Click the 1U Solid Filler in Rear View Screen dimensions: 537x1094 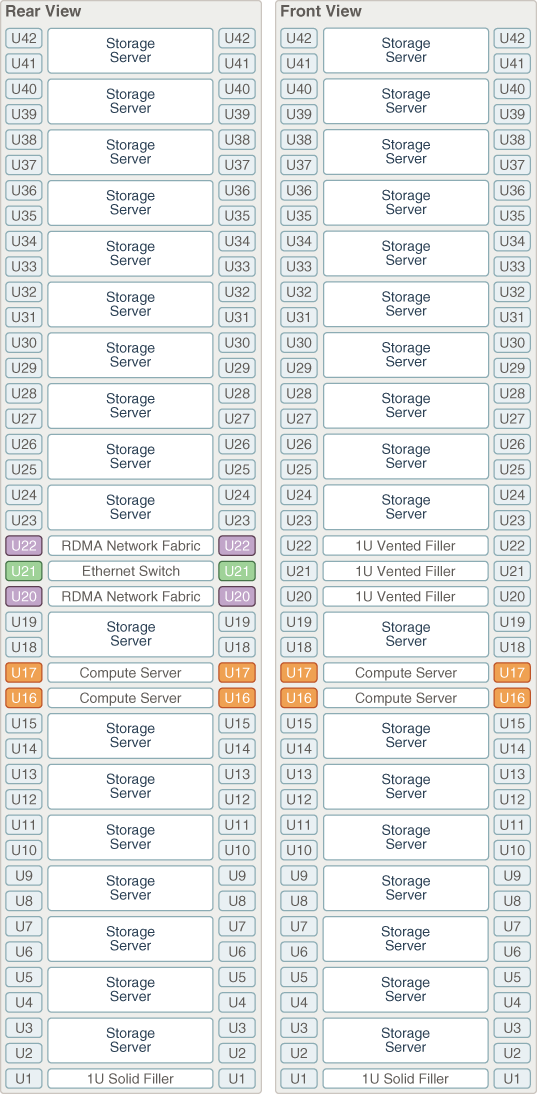(x=130, y=1079)
